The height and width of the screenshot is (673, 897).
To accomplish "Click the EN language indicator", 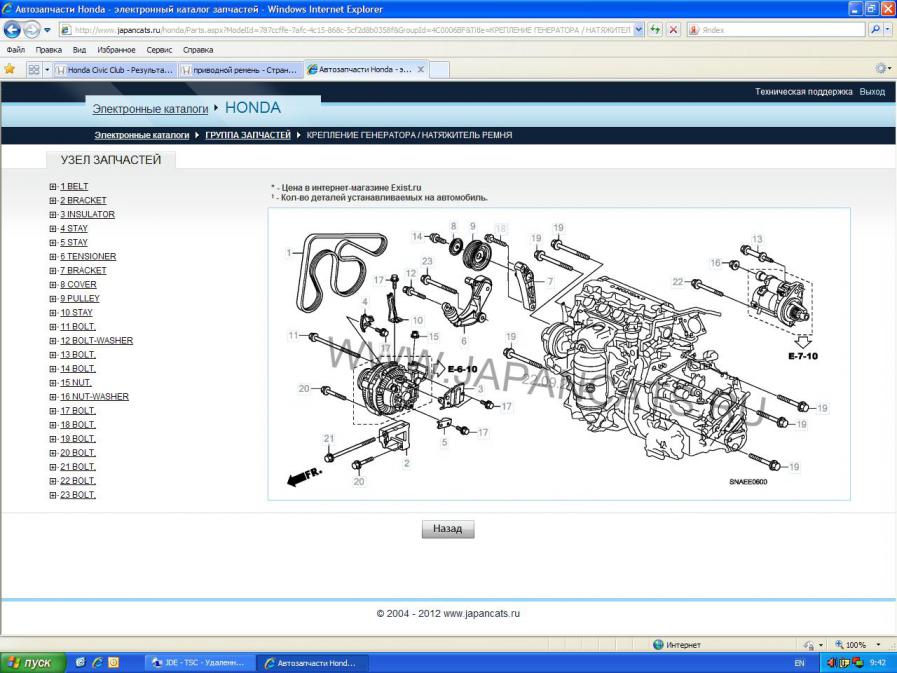I will click(x=799, y=663).
